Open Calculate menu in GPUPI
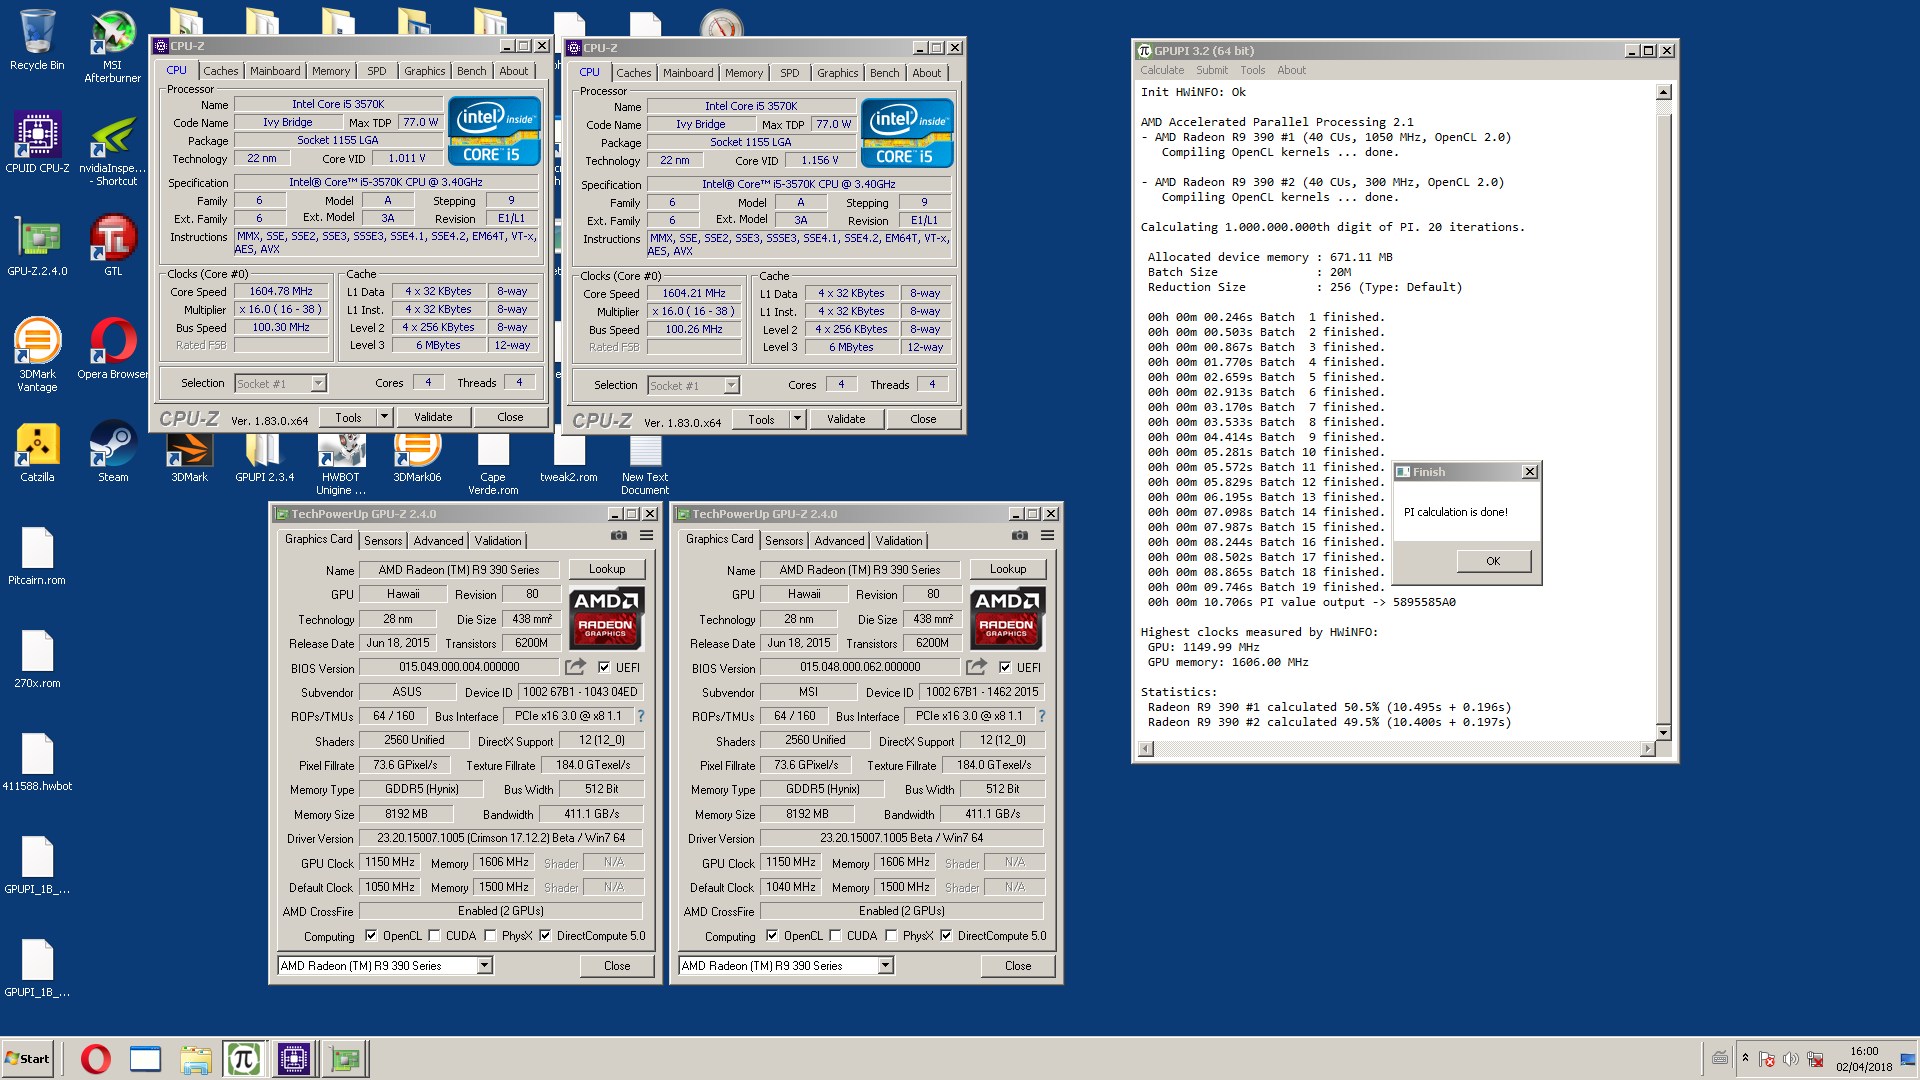Screen dimensions: 1920x1080 1162,70
